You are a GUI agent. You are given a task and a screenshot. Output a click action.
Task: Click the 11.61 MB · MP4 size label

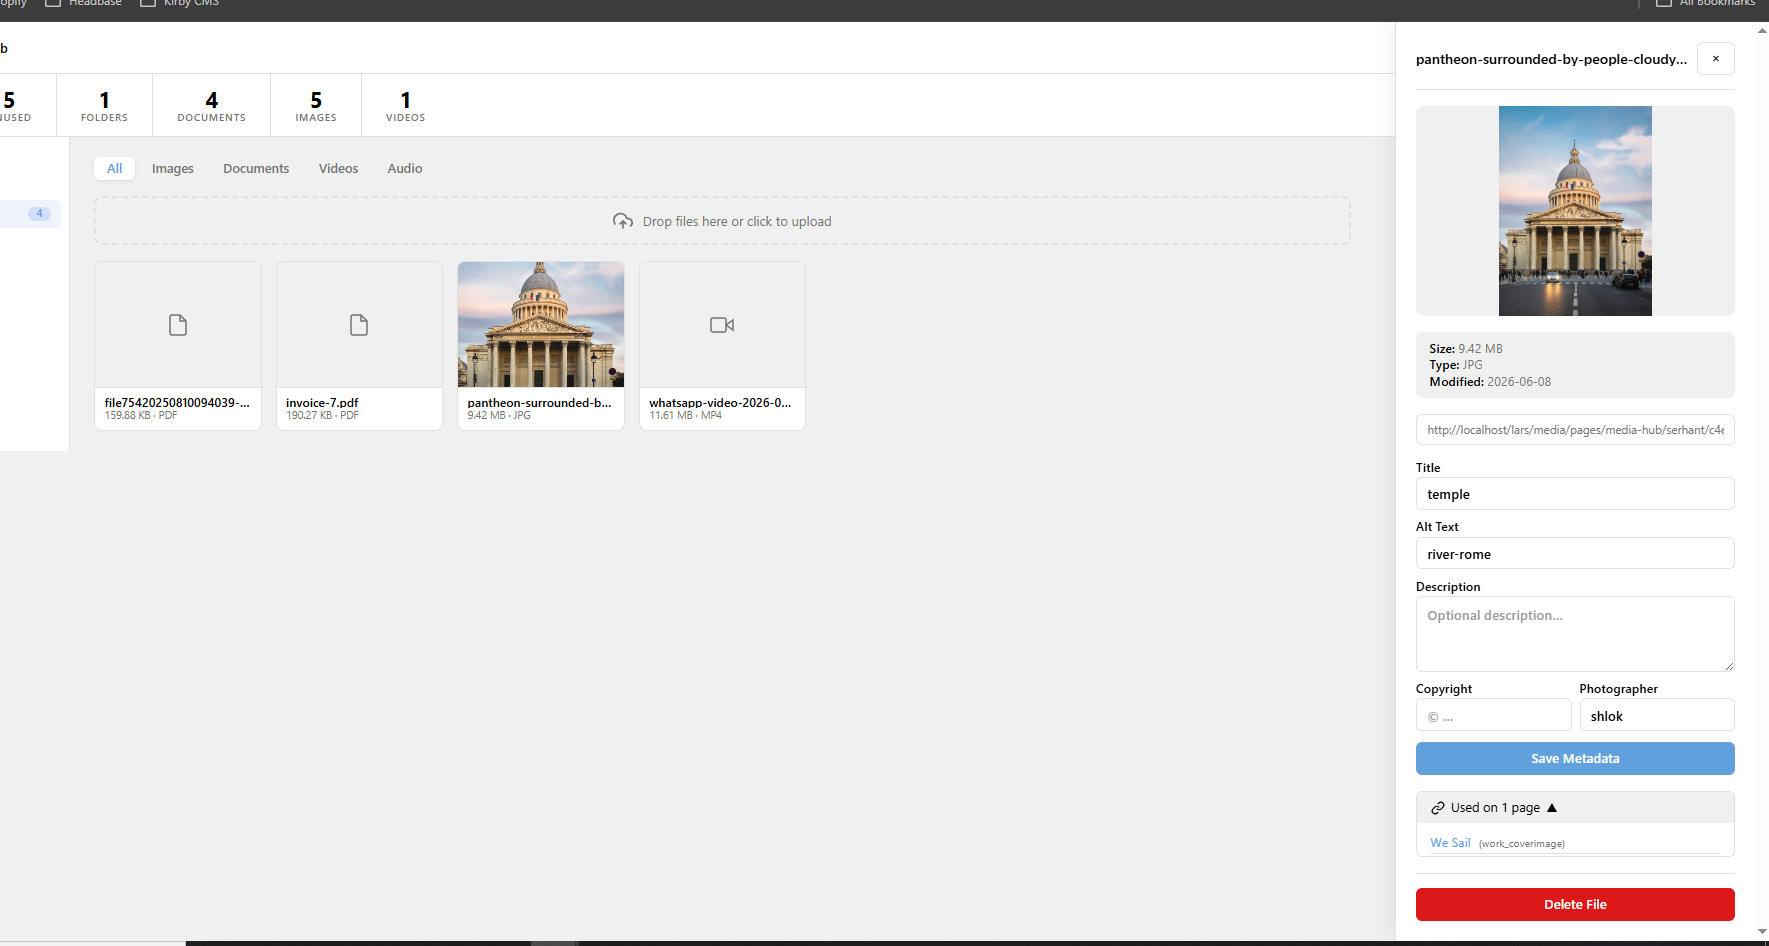click(x=685, y=416)
